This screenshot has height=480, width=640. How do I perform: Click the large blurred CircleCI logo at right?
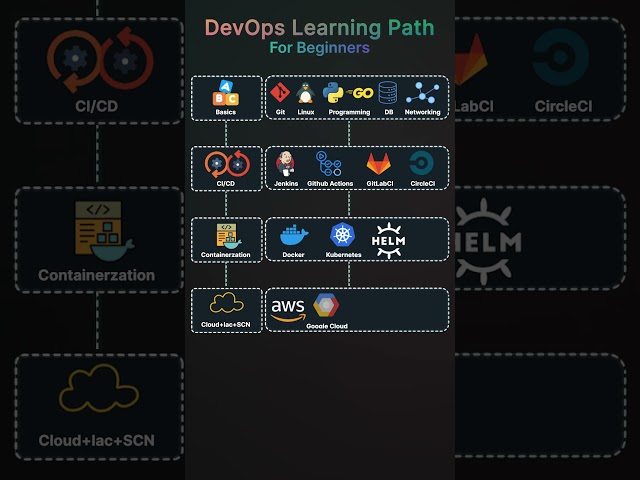tap(561, 57)
